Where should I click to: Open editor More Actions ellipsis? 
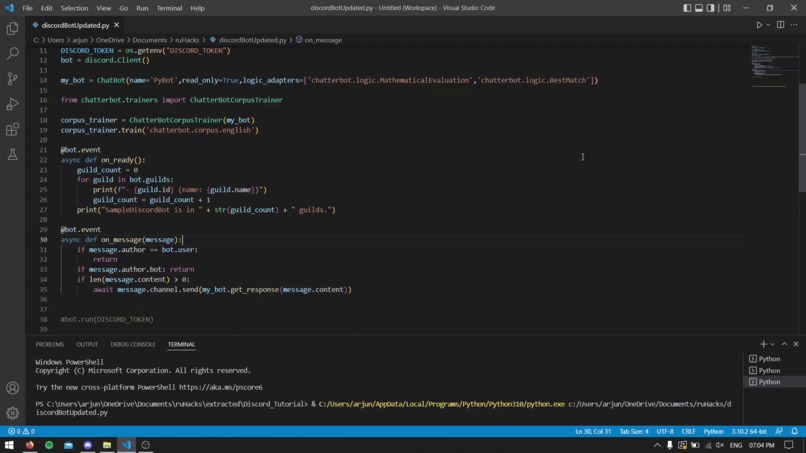click(x=794, y=25)
